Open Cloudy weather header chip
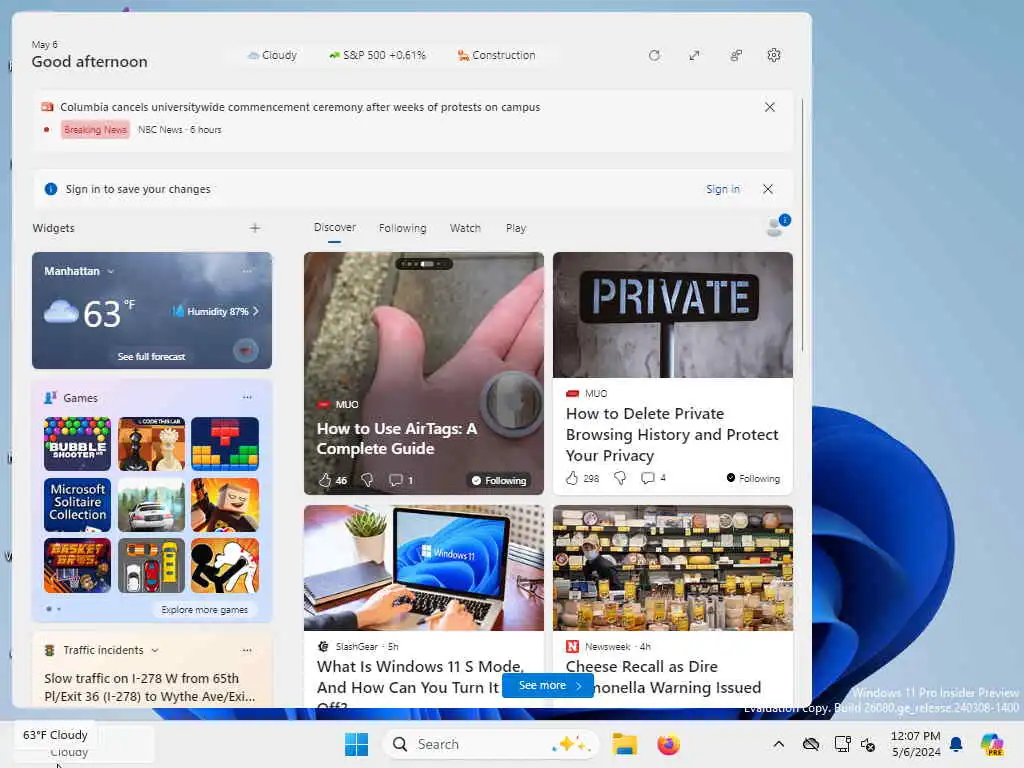1024x768 pixels. pyautogui.click(x=272, y=56)
